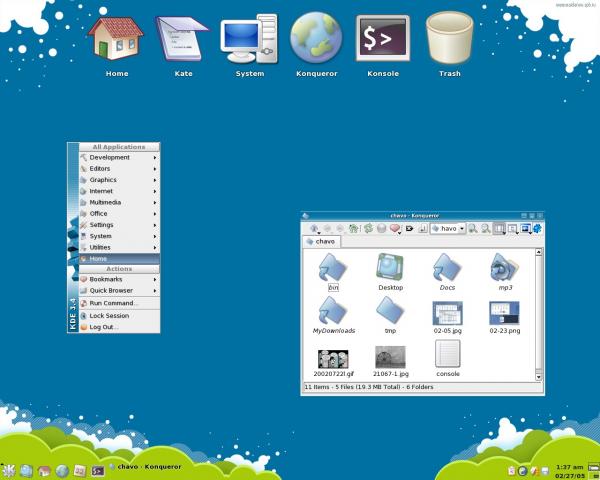This screenshot has width=600, height=480.
Task: Click the Stop loading icon in Konqueror
Action: (382, 229)
